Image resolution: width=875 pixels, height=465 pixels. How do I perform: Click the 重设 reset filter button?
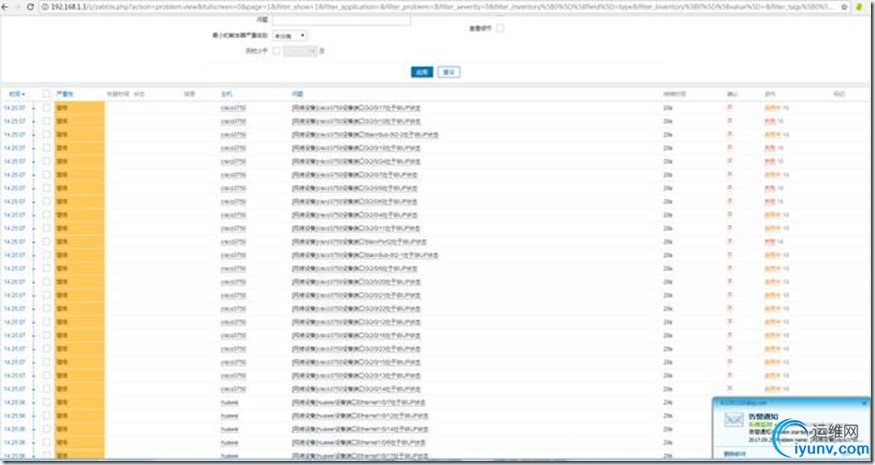(449, 72)
